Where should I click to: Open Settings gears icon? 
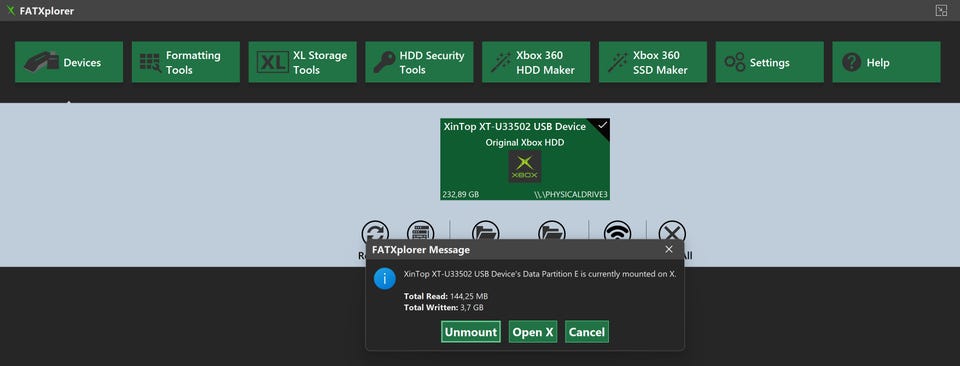pyautogui.click(x=735, y=62)
